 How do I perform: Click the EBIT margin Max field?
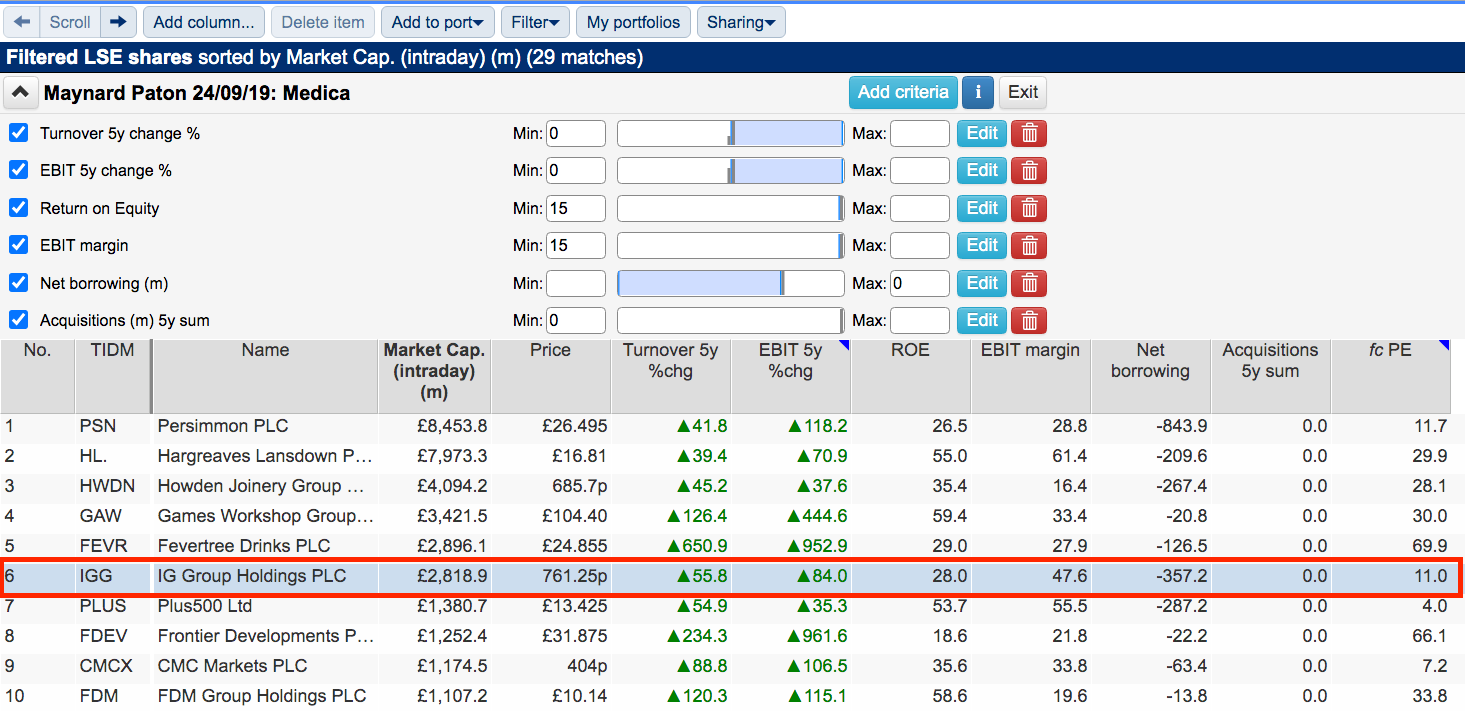(x=920, y=245)
